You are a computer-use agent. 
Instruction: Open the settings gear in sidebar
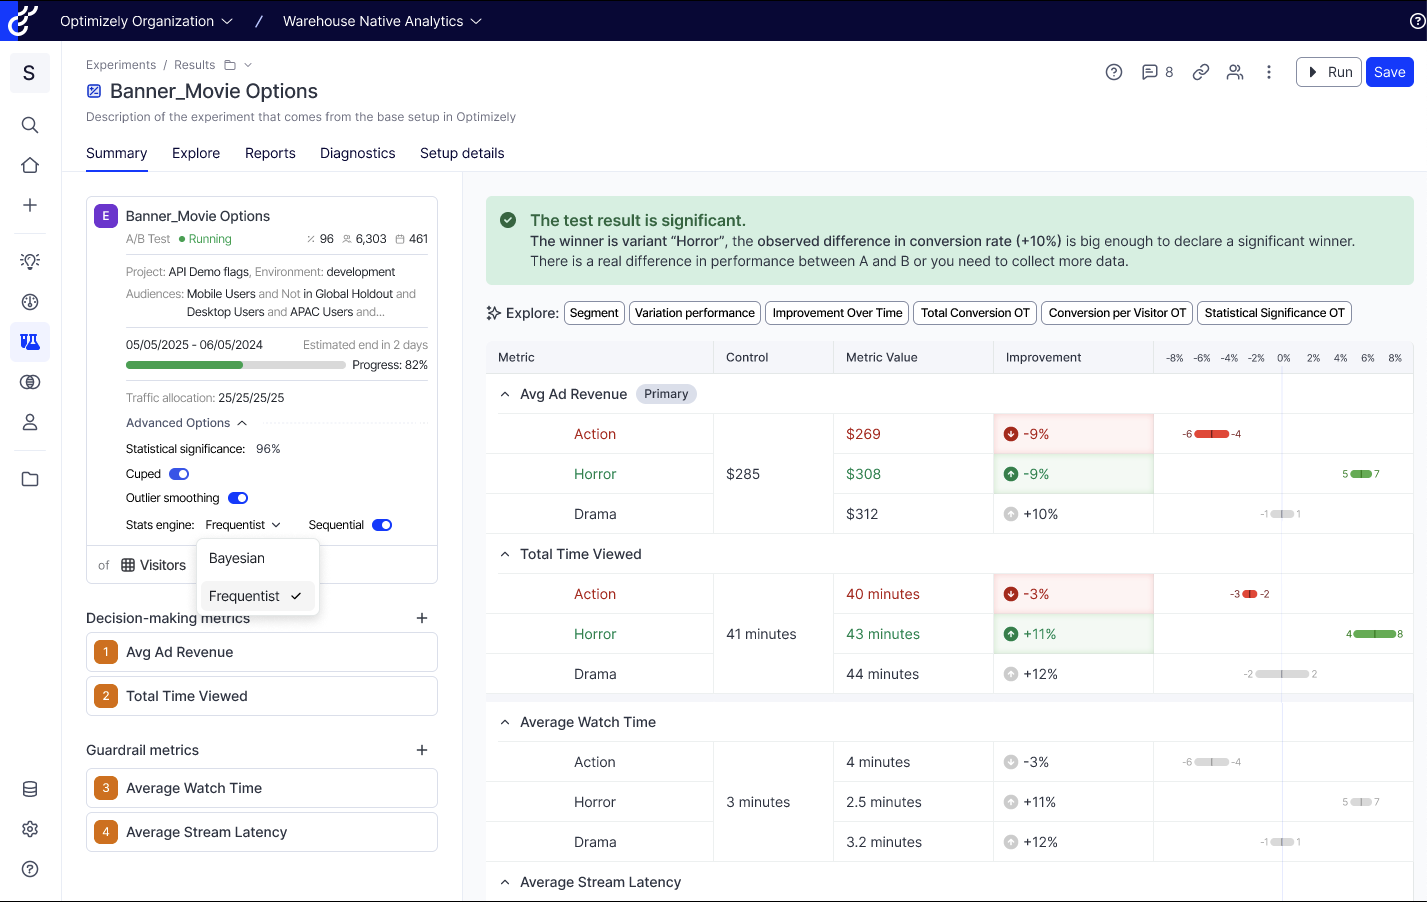(30, 829)
